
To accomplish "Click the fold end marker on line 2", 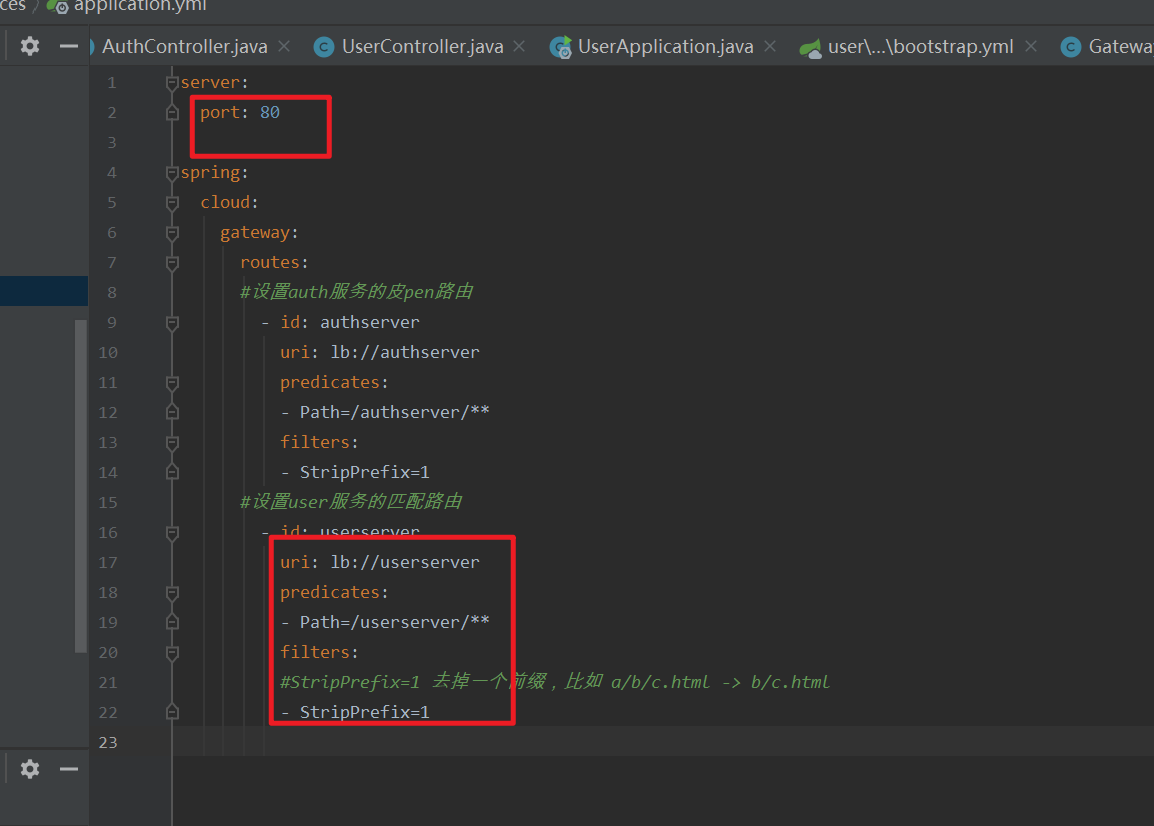I will (172, 113).
